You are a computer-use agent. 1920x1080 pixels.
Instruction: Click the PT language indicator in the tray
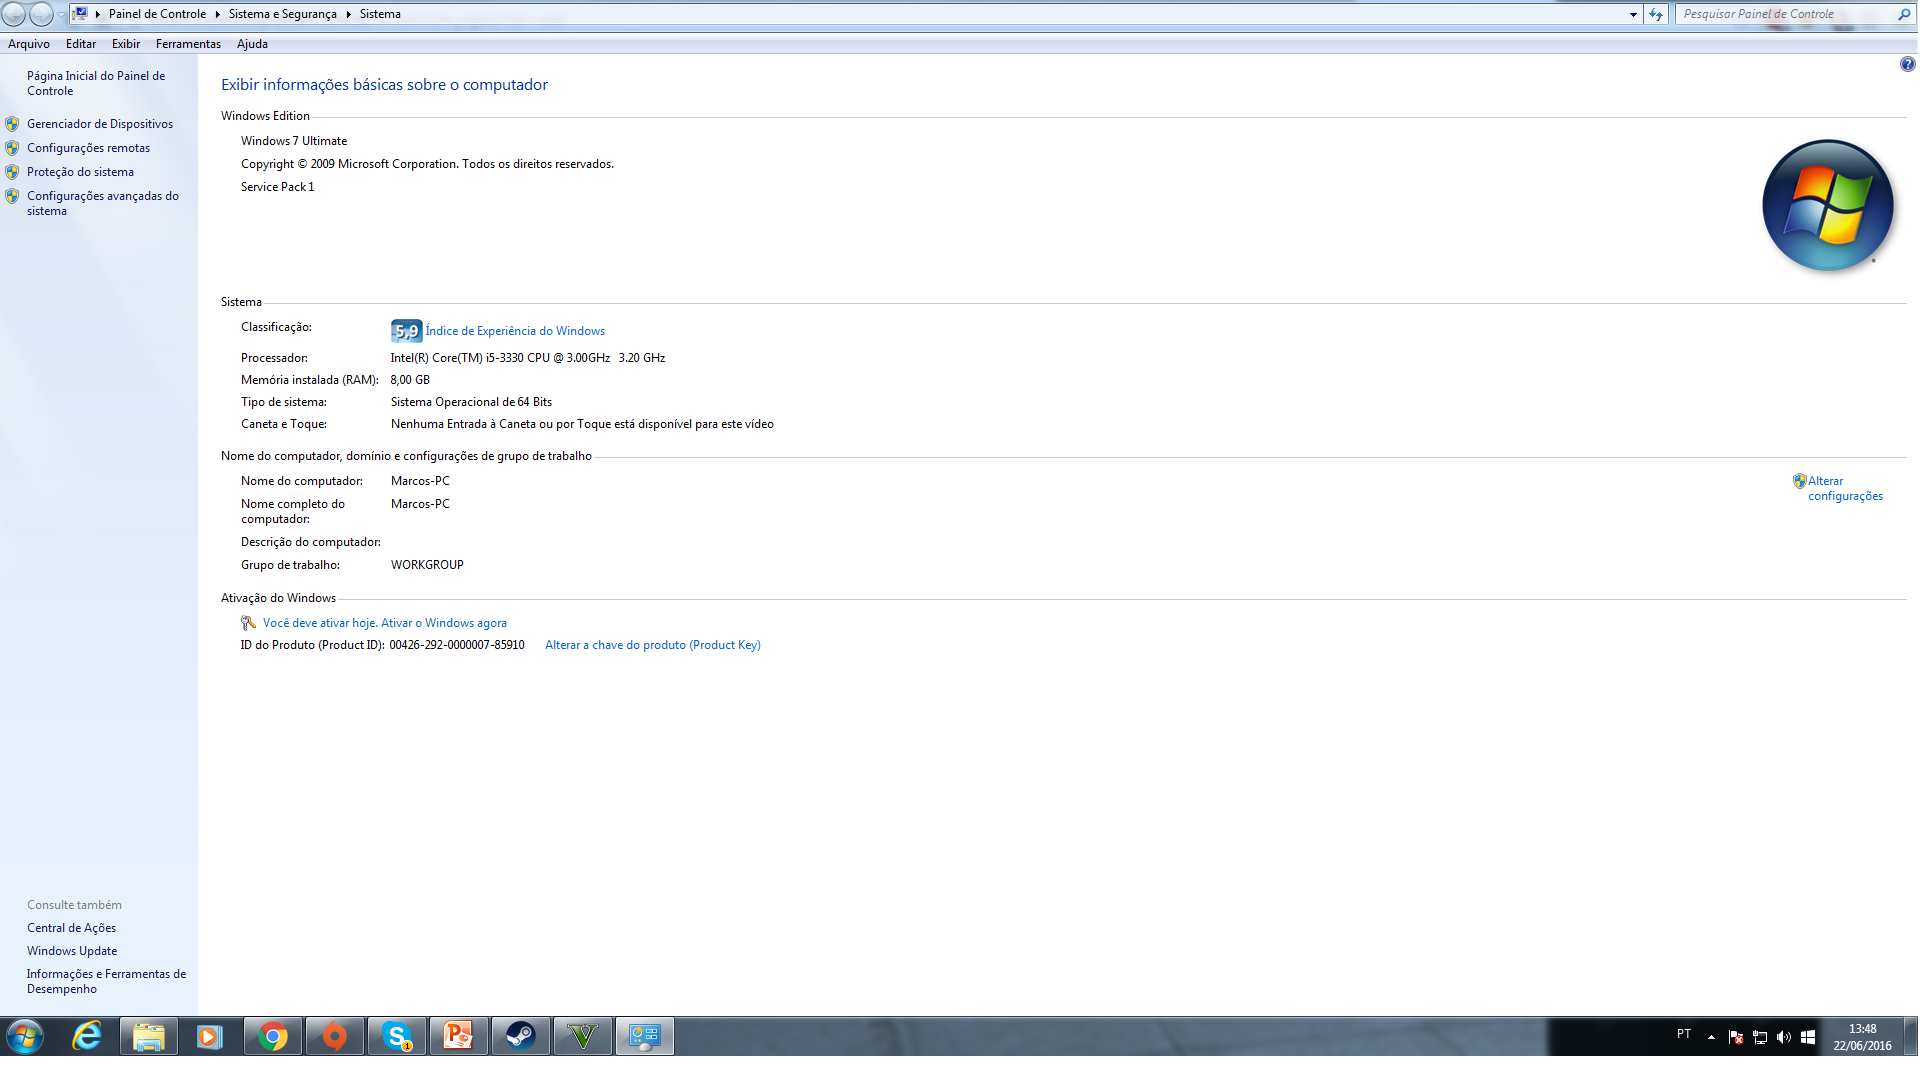pos(1684,1034)
